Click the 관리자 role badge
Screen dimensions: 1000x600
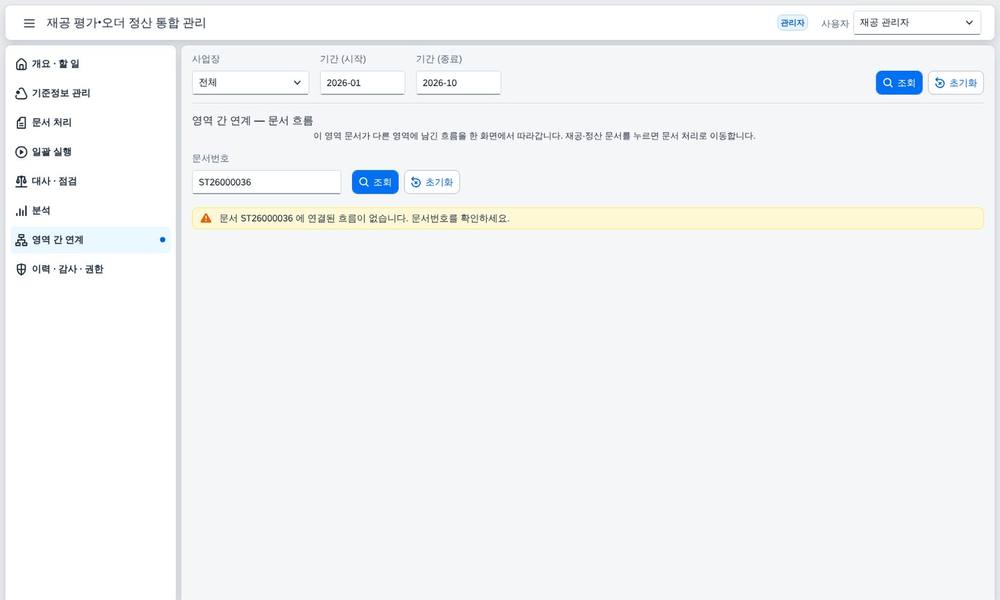[793, 23]
